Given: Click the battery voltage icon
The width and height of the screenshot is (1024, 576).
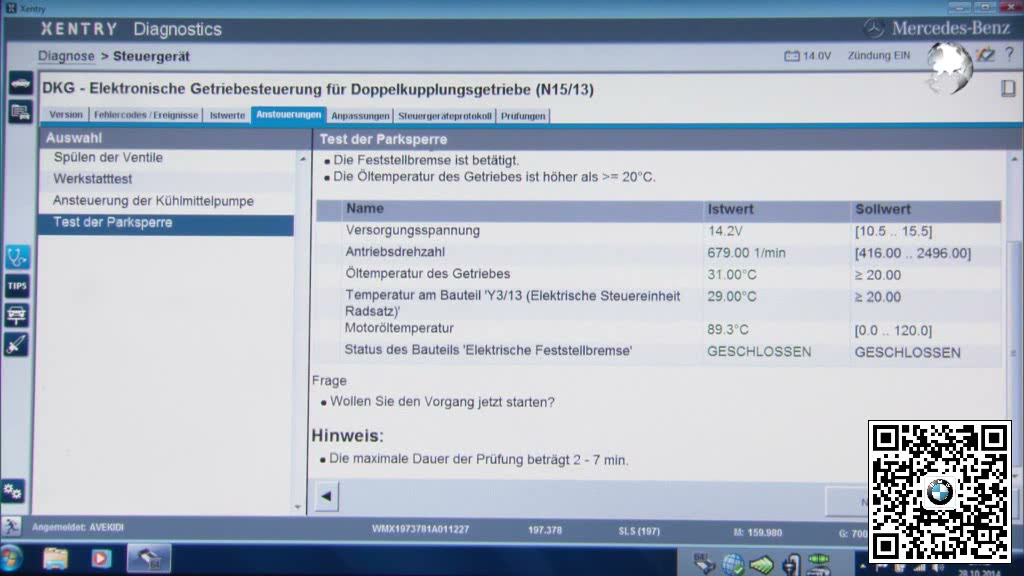Looking at the screenshot, I should click(x=792, y=56).
